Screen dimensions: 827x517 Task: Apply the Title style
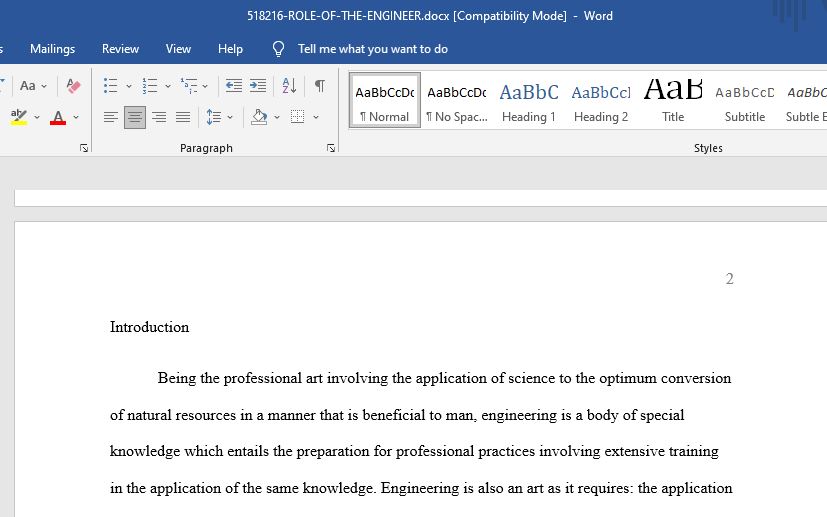673,100
